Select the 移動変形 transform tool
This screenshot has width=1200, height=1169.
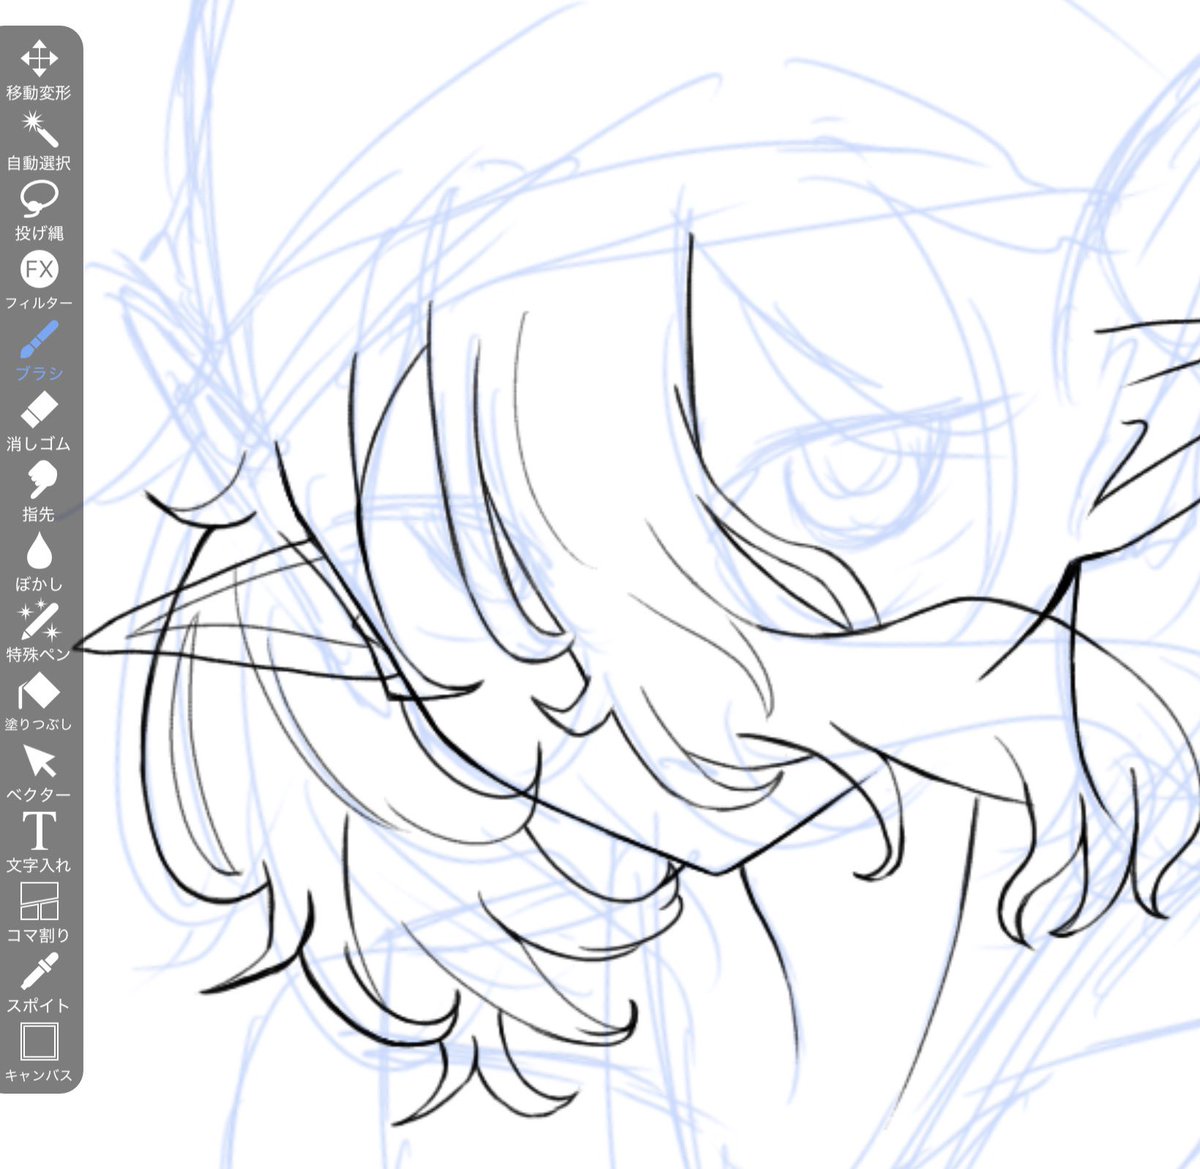point(39,70)
